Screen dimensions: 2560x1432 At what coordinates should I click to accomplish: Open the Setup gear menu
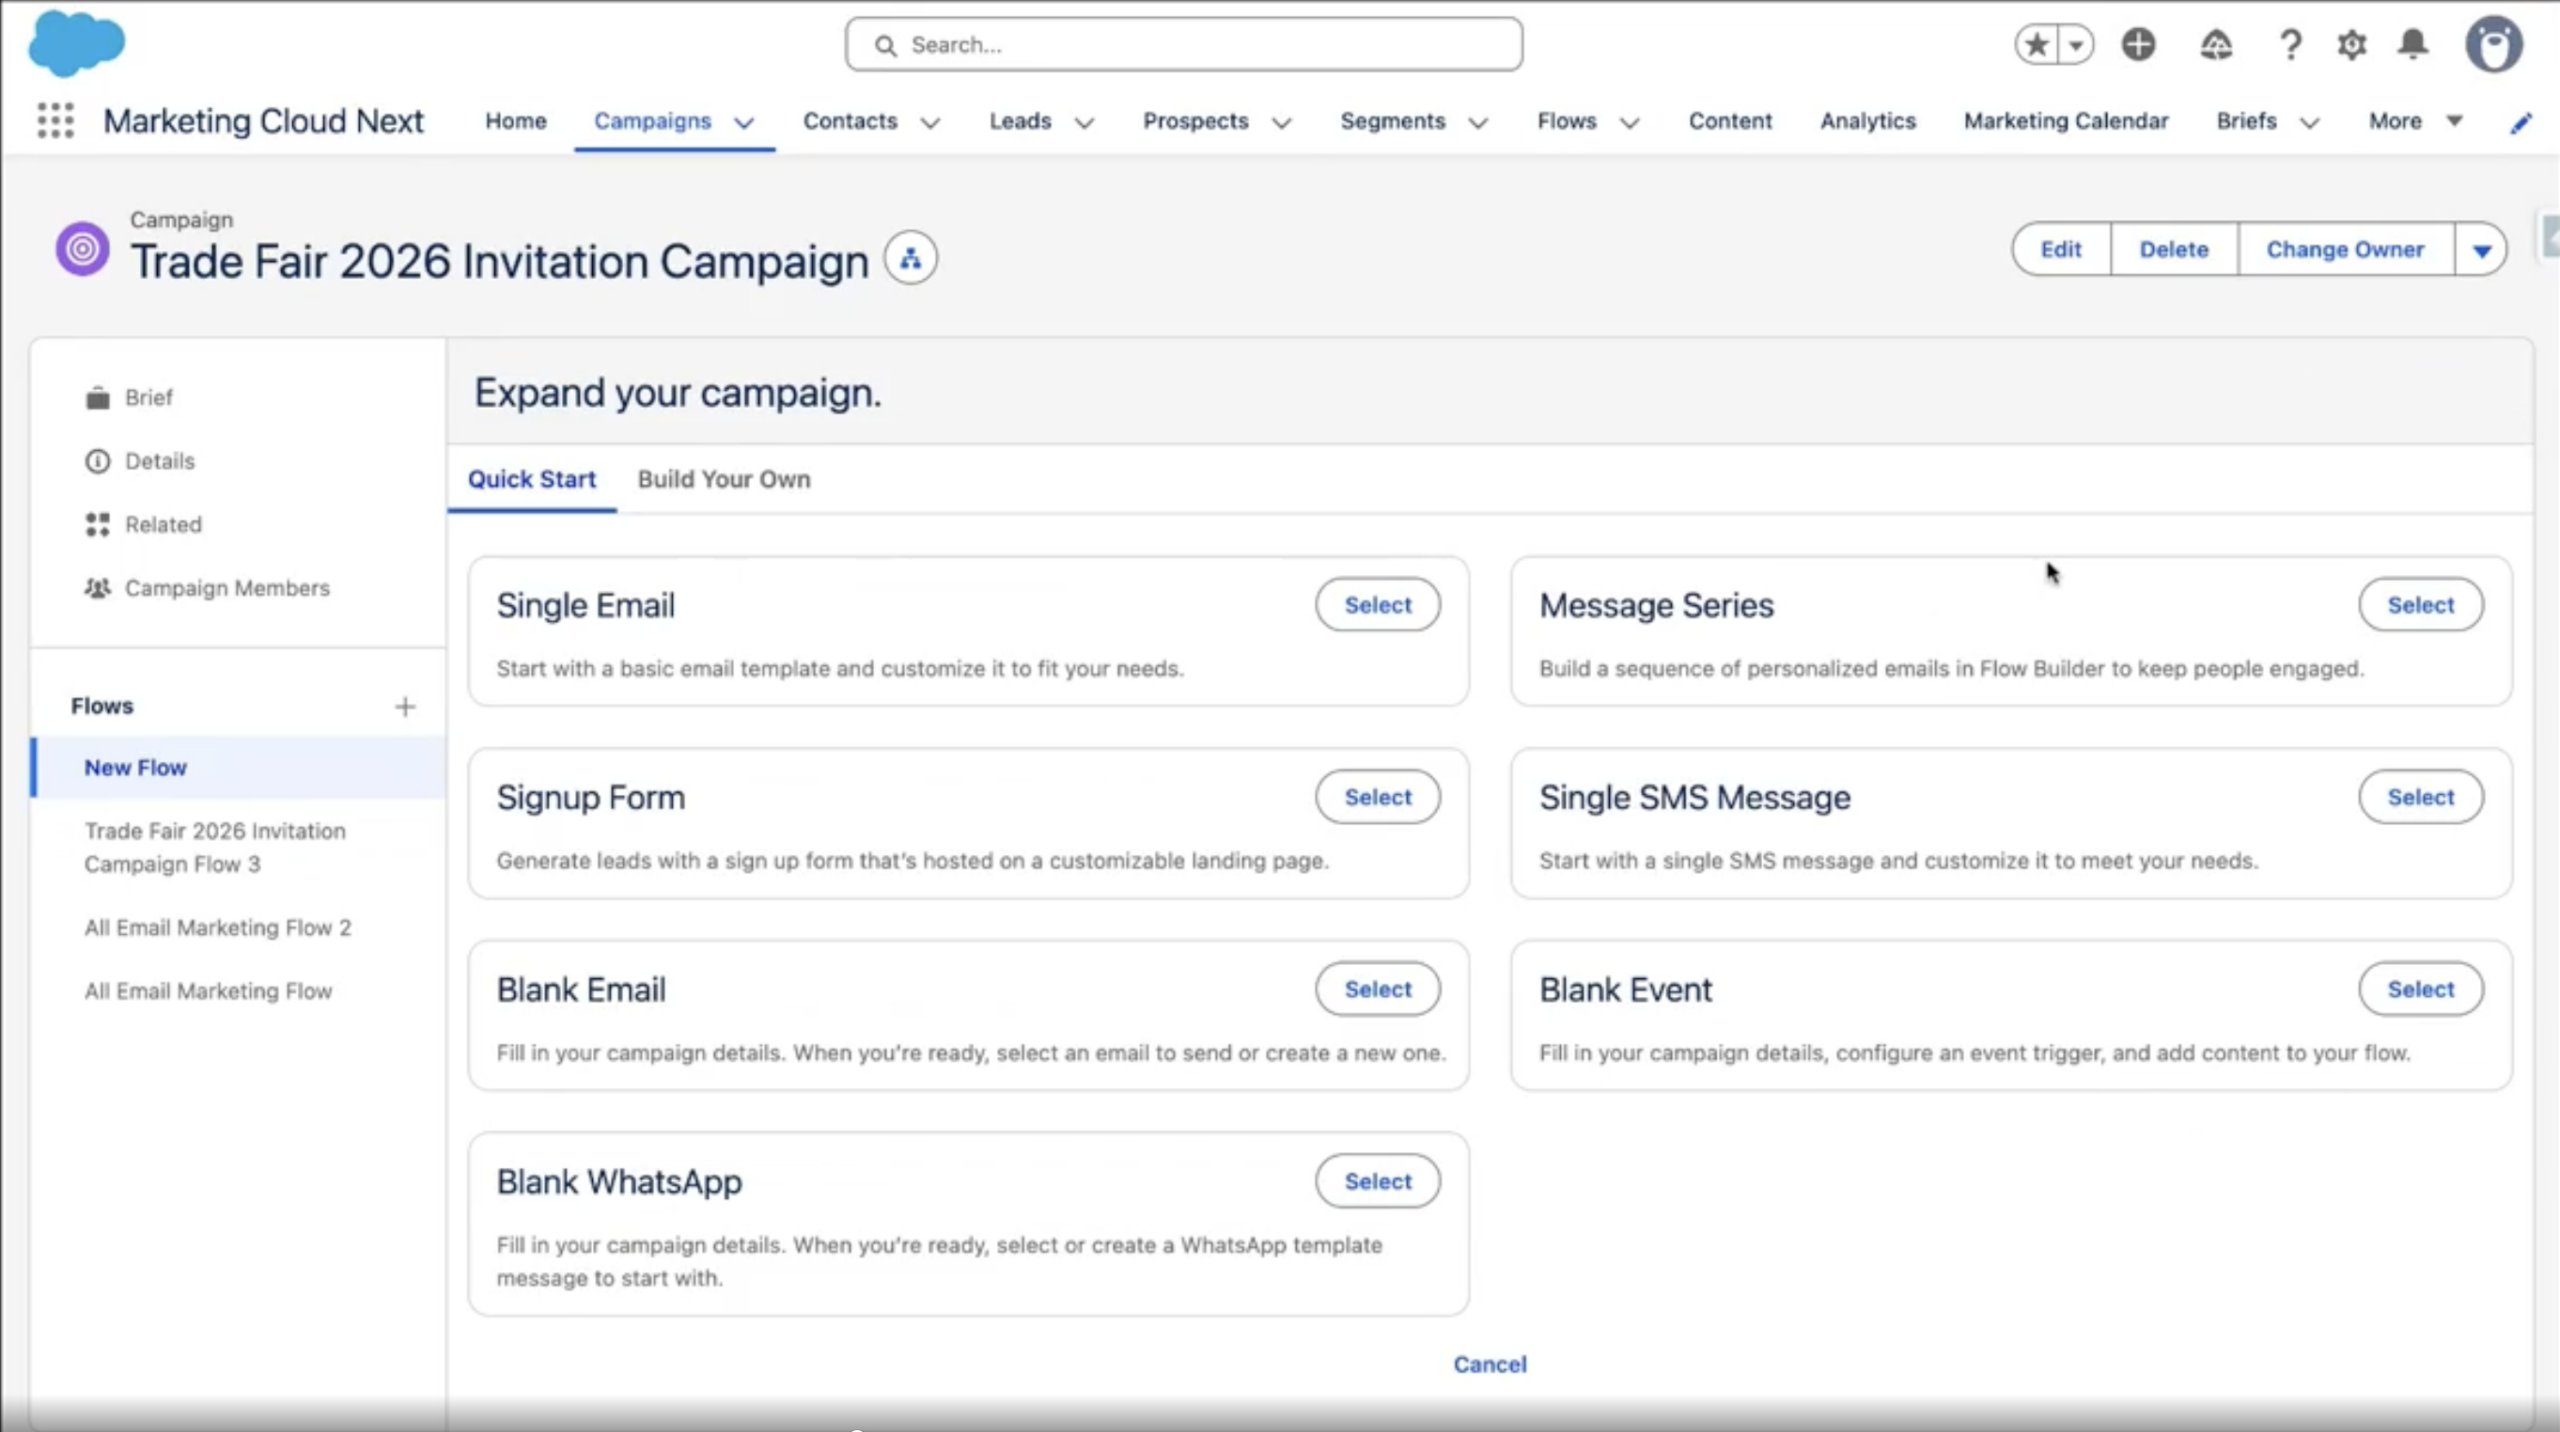(x=2351, y=45)
